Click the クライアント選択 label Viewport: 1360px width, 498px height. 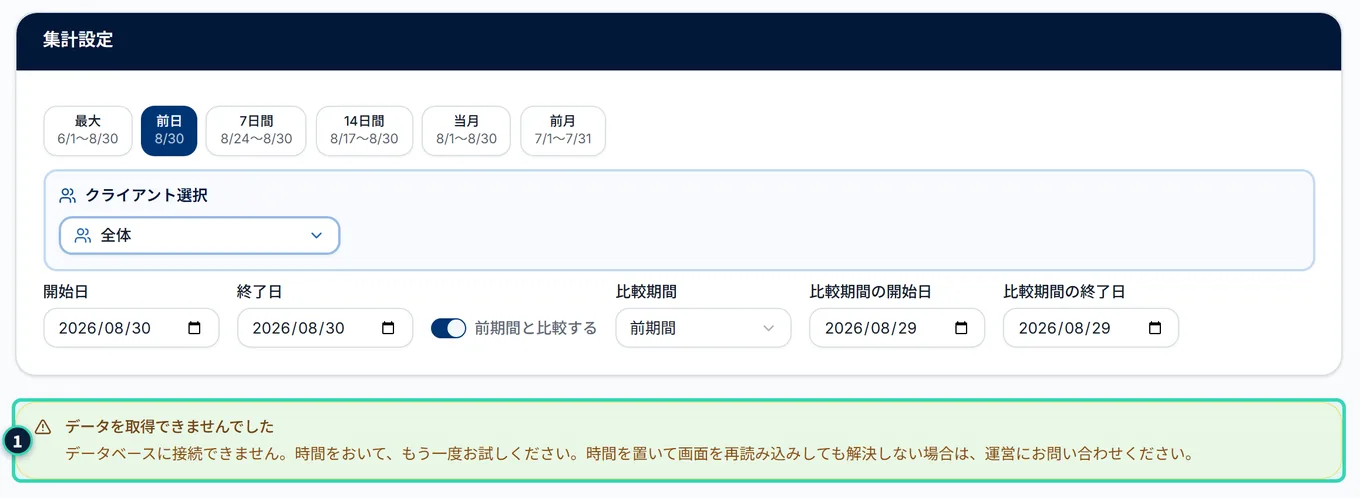pos(147,195)
